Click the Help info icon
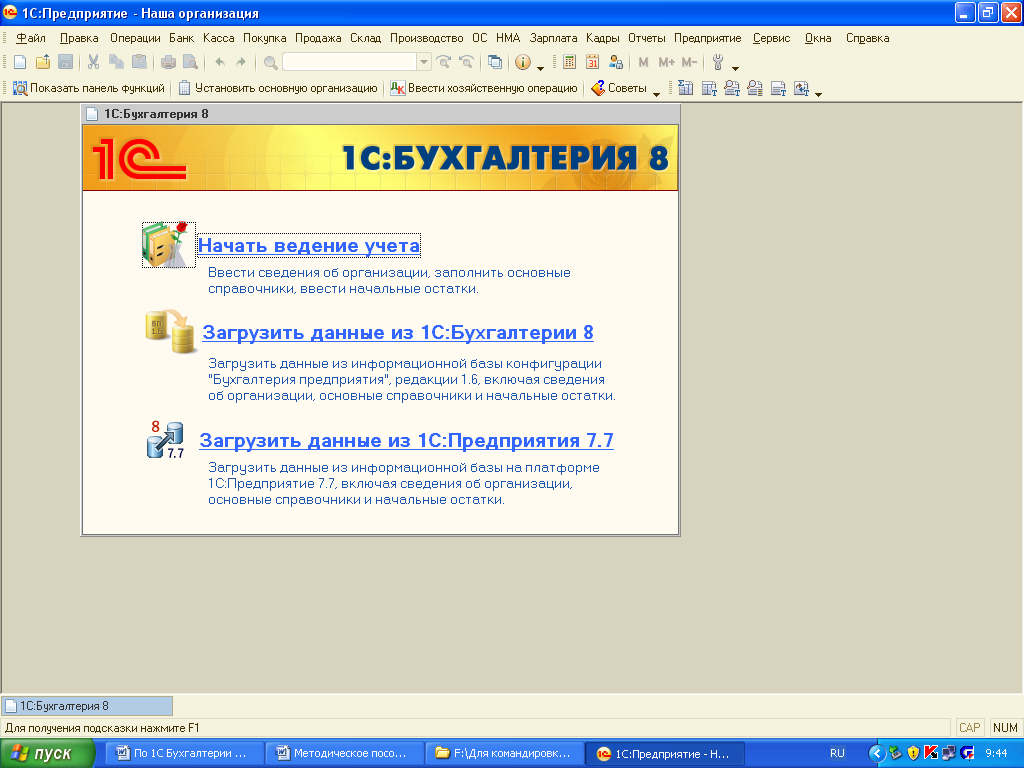 [522, 62]
